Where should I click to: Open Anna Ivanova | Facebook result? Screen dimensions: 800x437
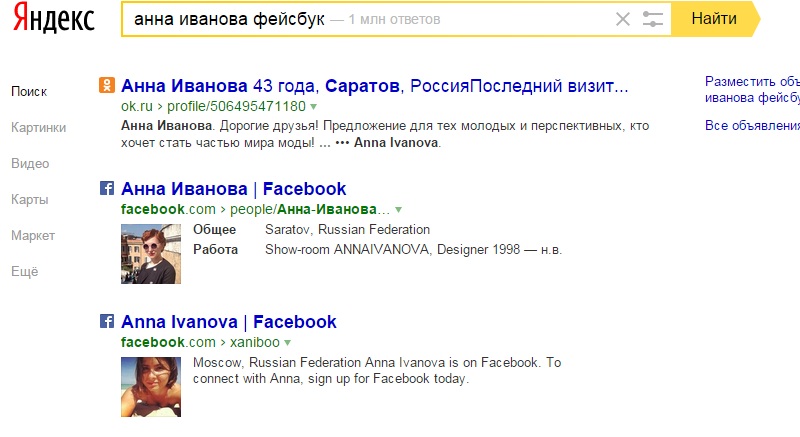(x=229, y=322)
